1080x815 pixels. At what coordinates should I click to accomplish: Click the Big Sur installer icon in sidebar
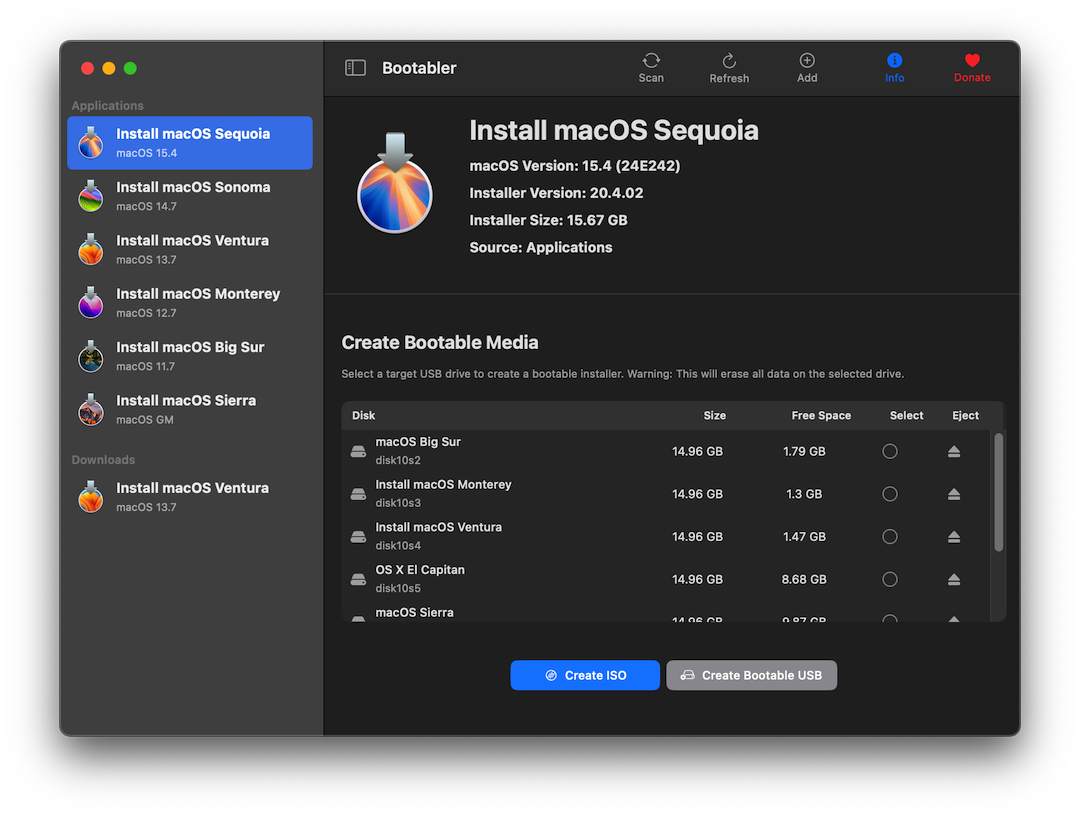[x=91, y=356]
